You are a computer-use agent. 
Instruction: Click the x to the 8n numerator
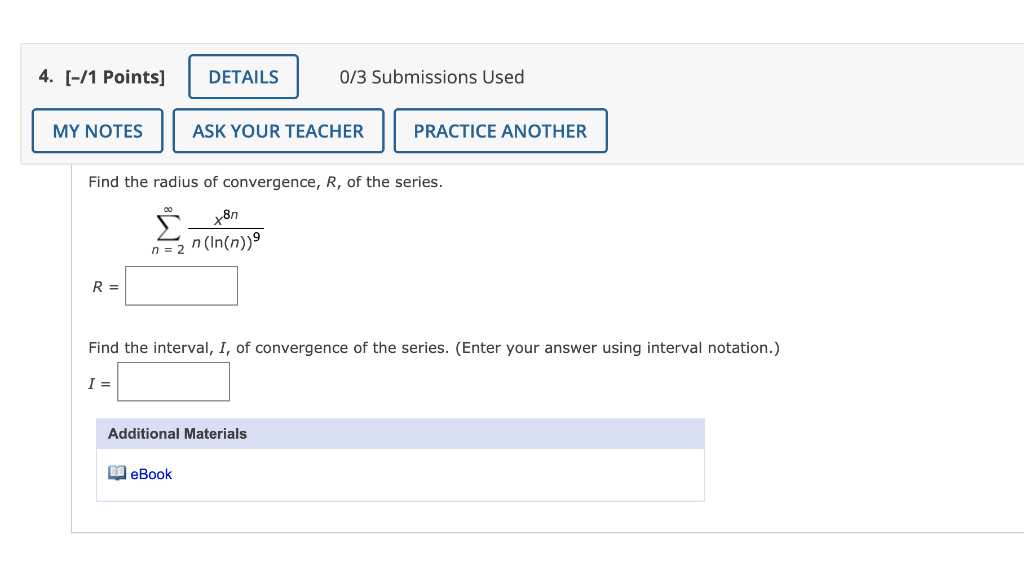[x=226, y=217]
